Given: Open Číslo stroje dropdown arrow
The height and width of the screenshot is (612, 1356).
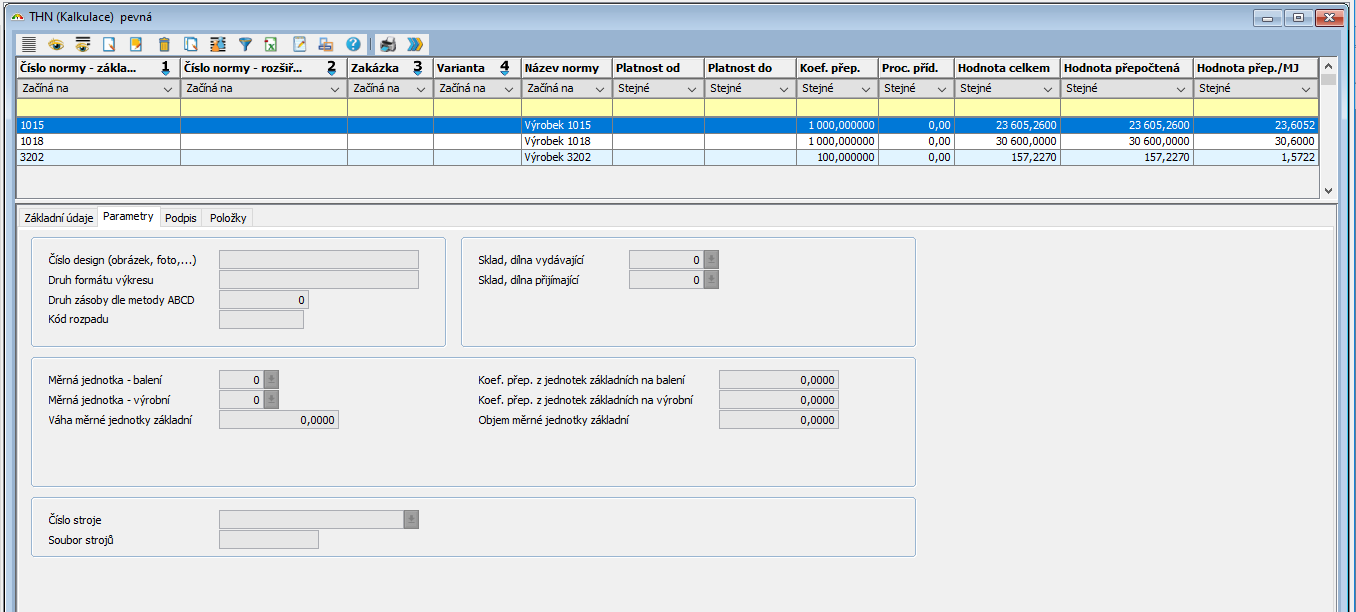Looking at the screenshot, I should pyautogui.click(x=410, y=520).
